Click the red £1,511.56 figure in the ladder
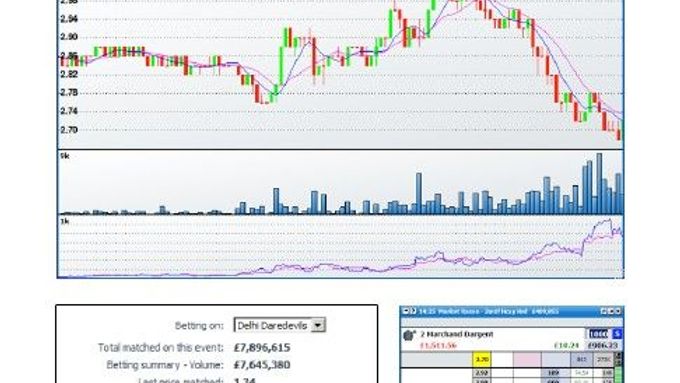The image size is (680, 383). click(x=438, y=346)
